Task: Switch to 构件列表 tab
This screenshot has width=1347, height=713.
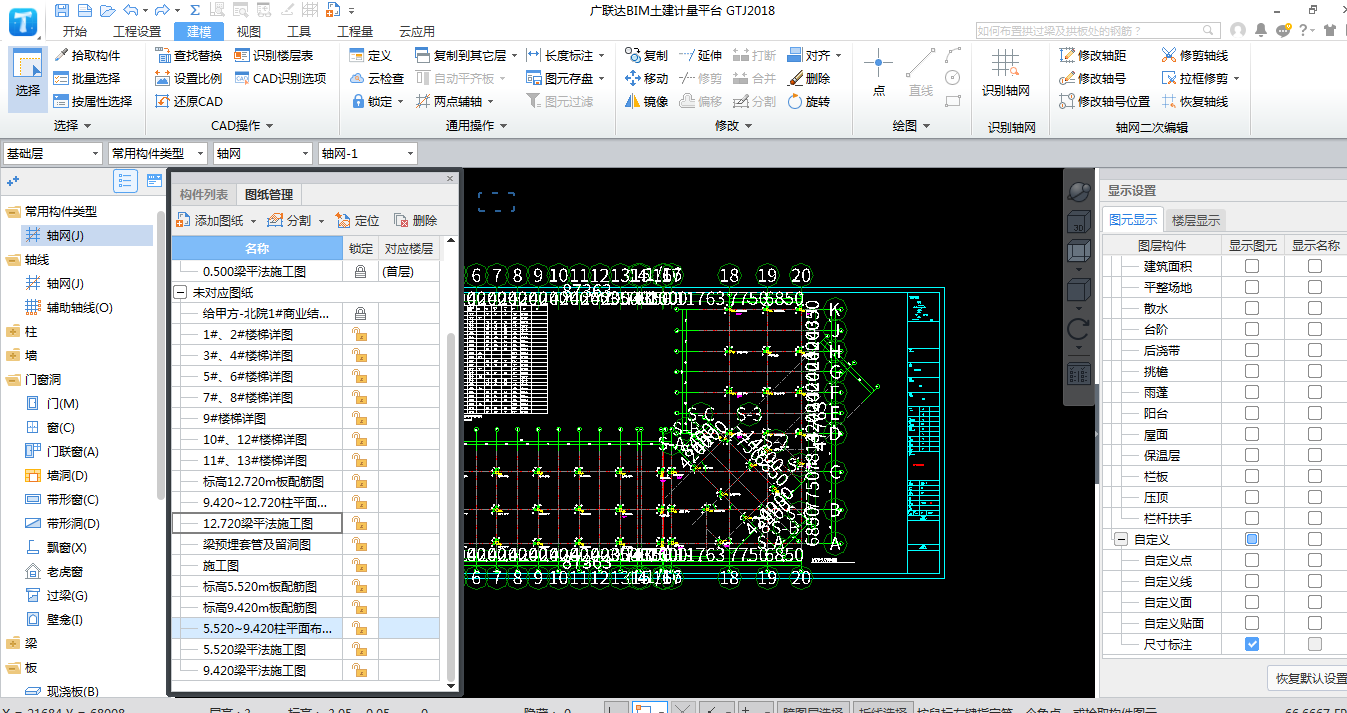Action: pyautogui.click(x=204, y=195)
